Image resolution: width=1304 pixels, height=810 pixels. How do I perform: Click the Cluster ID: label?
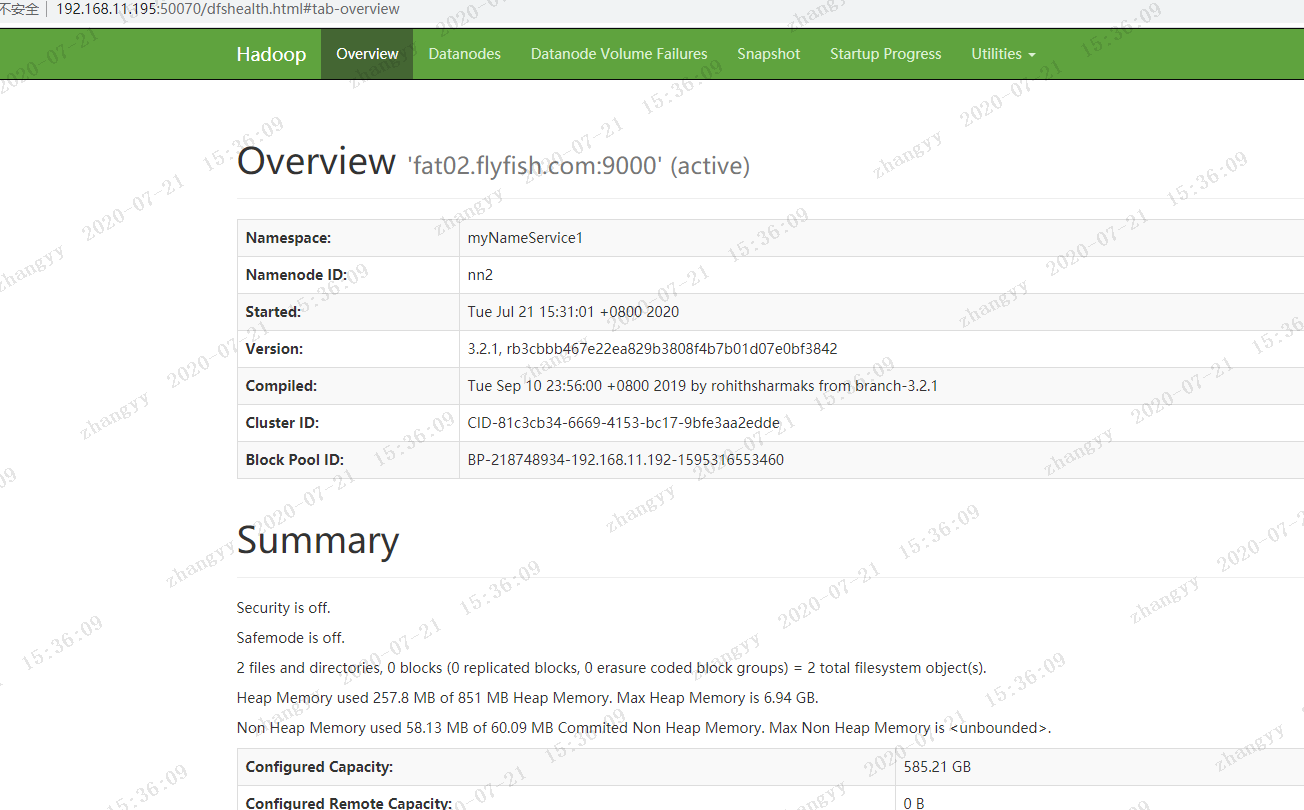[282, 423]
